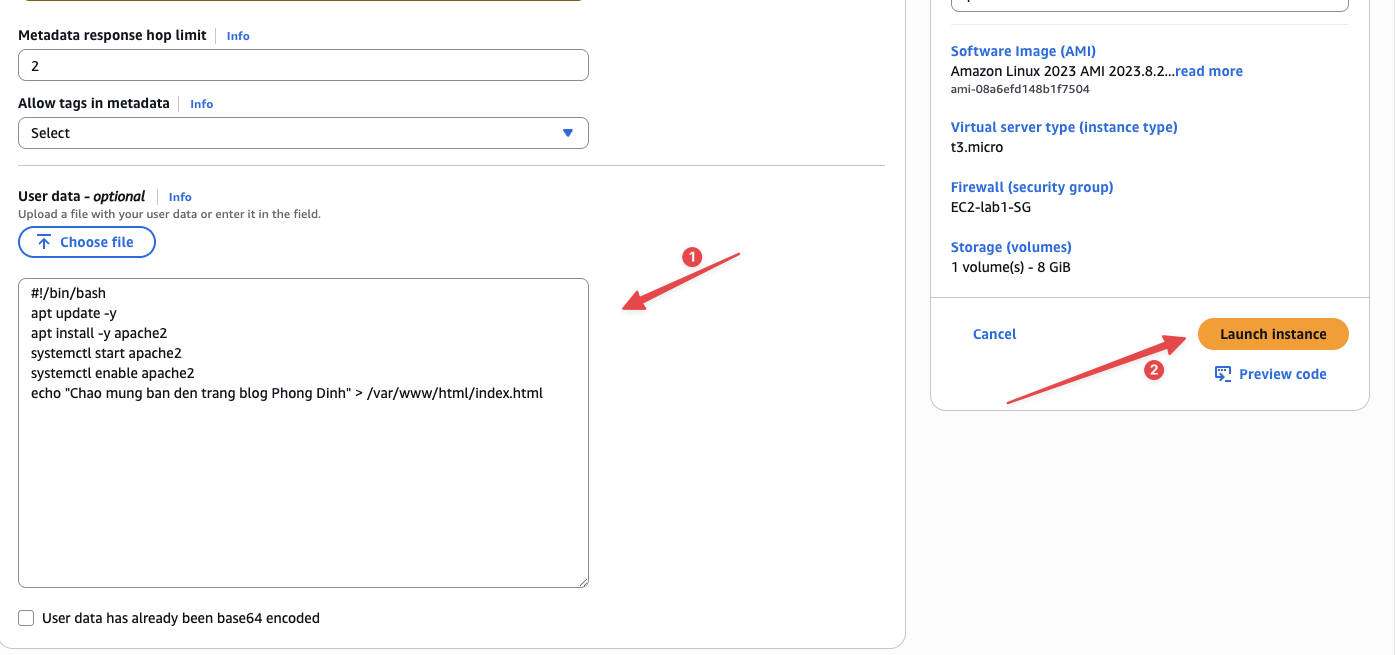Open Info link beside User data
The height and width of the screenshot is (655, 1396).
(x=180, y=197)
